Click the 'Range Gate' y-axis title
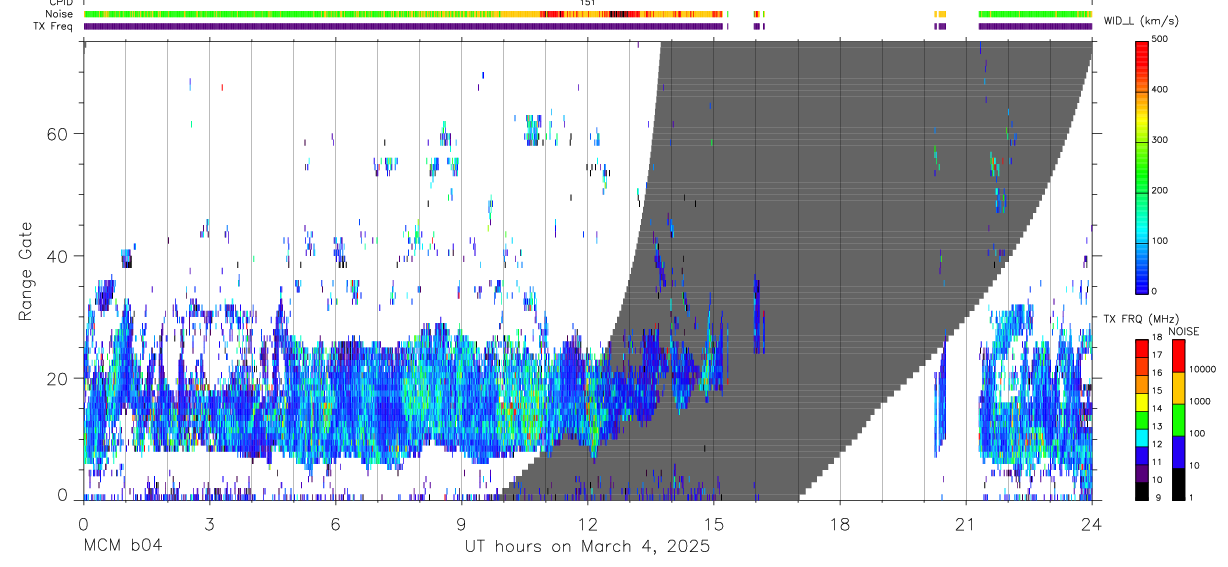Viewport: 1228px width, 567px height. (27, 270)
